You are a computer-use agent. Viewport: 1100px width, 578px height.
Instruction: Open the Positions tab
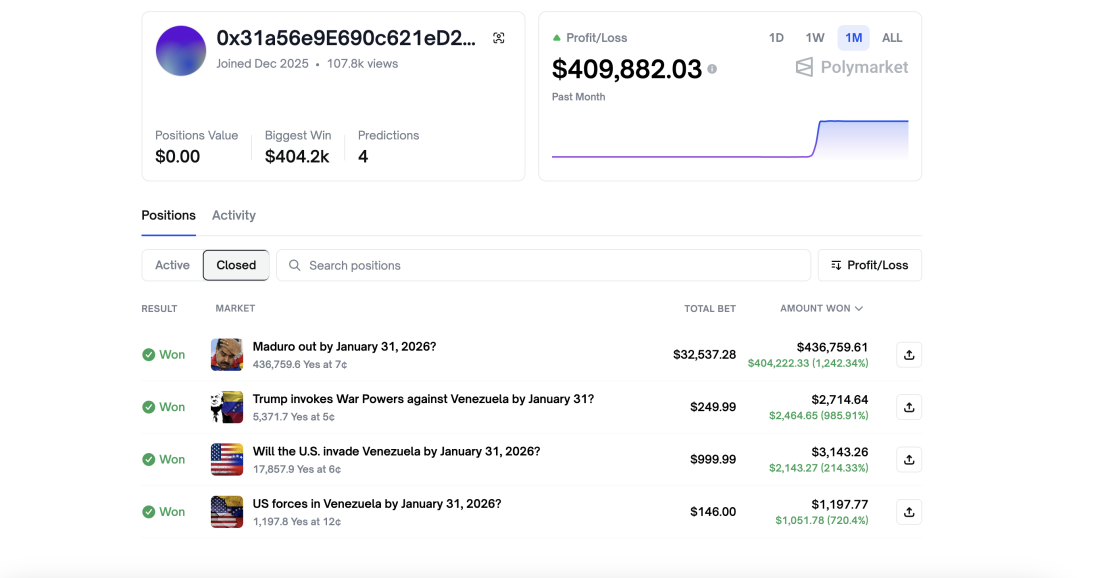tap(168, 215)
